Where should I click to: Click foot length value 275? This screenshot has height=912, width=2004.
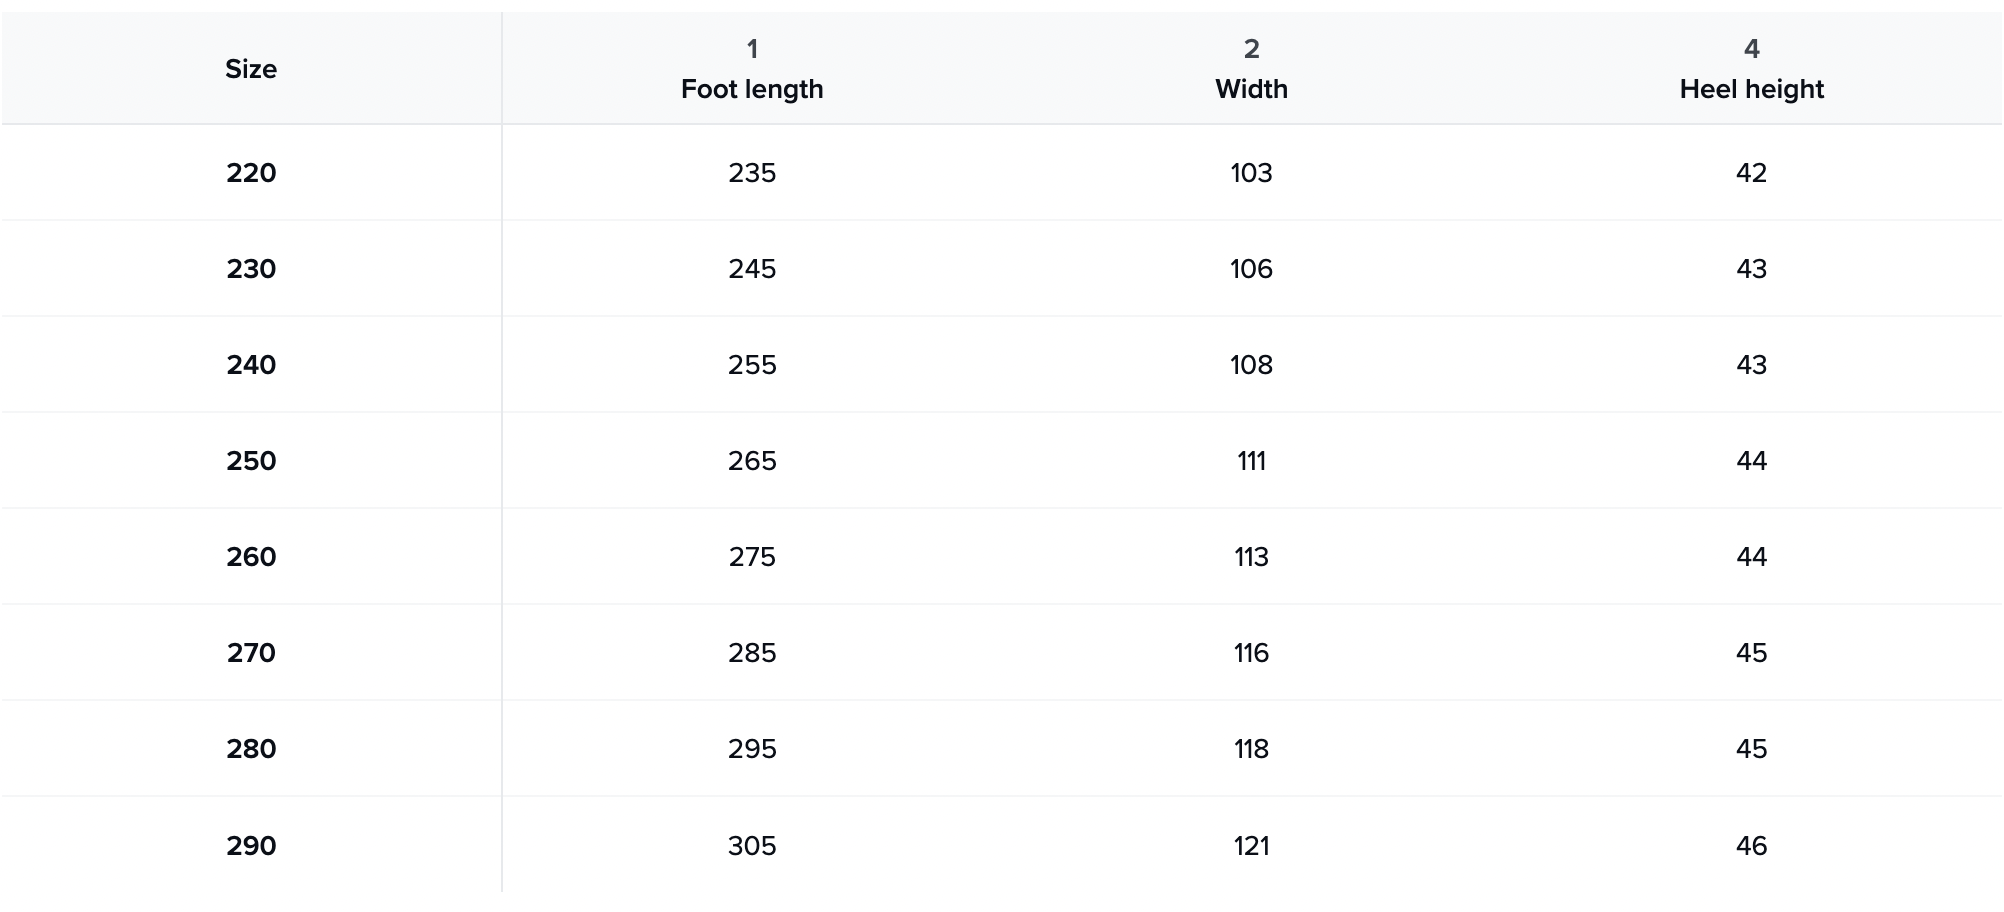click(x=752, y=557)
